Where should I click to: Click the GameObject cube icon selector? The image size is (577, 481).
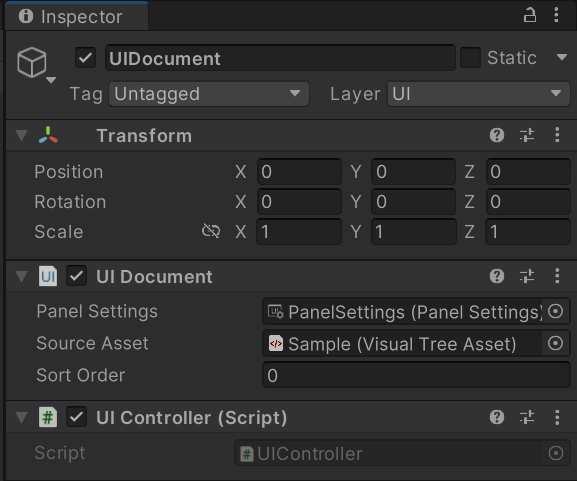35,64
